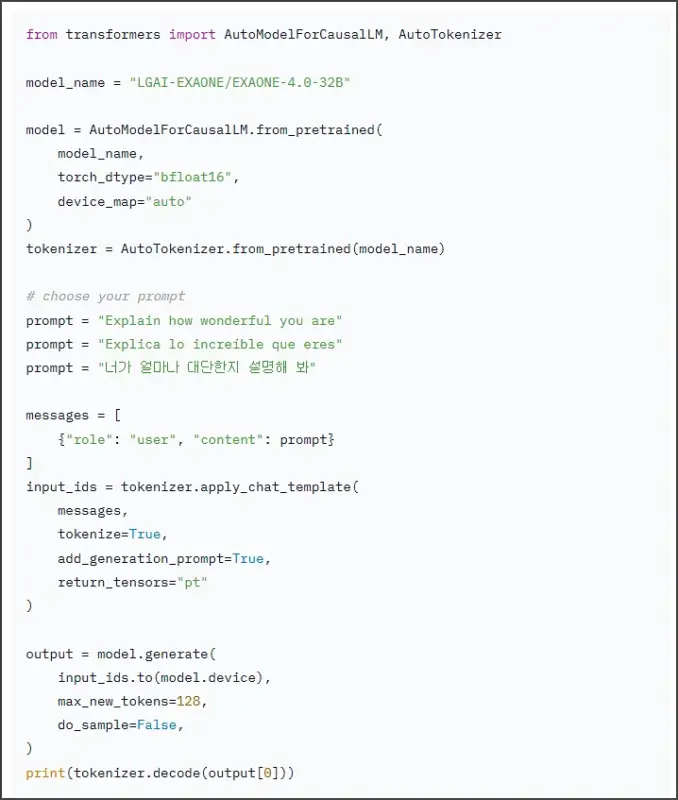
Task: Click the '# choose your prompt' comment
Action: pyautogui.click(x=105, y=296)
